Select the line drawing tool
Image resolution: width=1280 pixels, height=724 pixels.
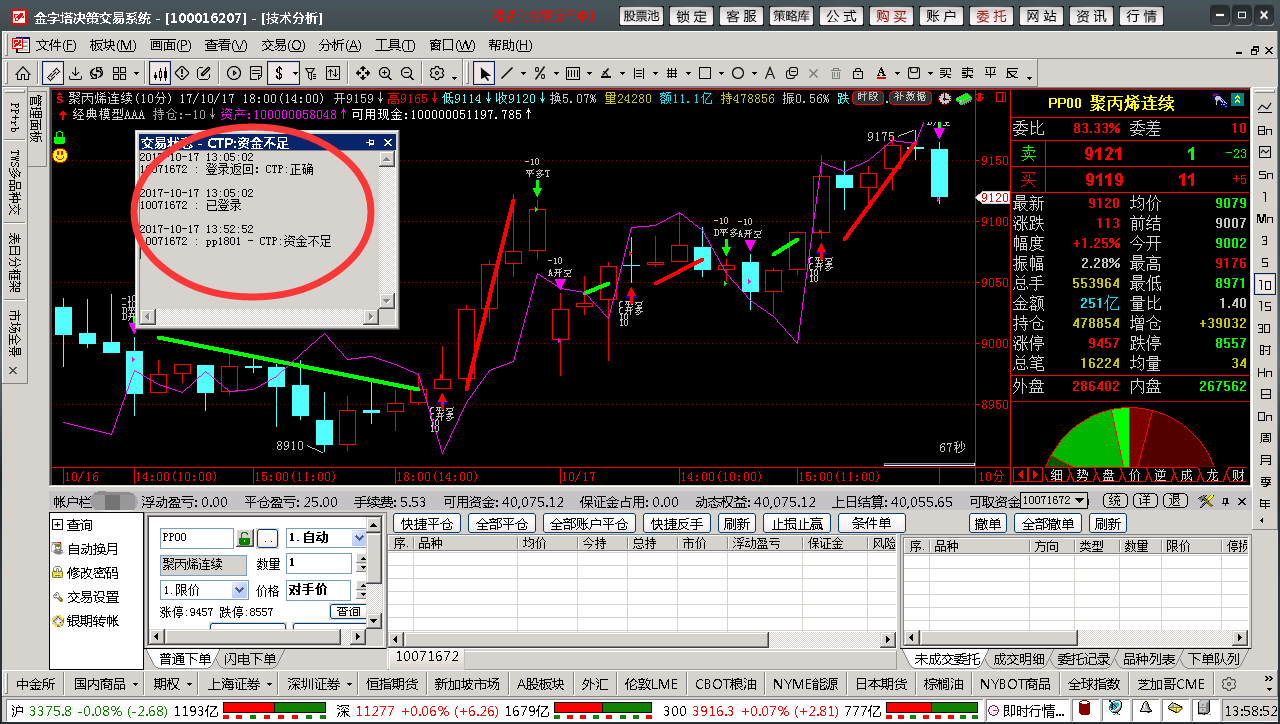[508, 73]
